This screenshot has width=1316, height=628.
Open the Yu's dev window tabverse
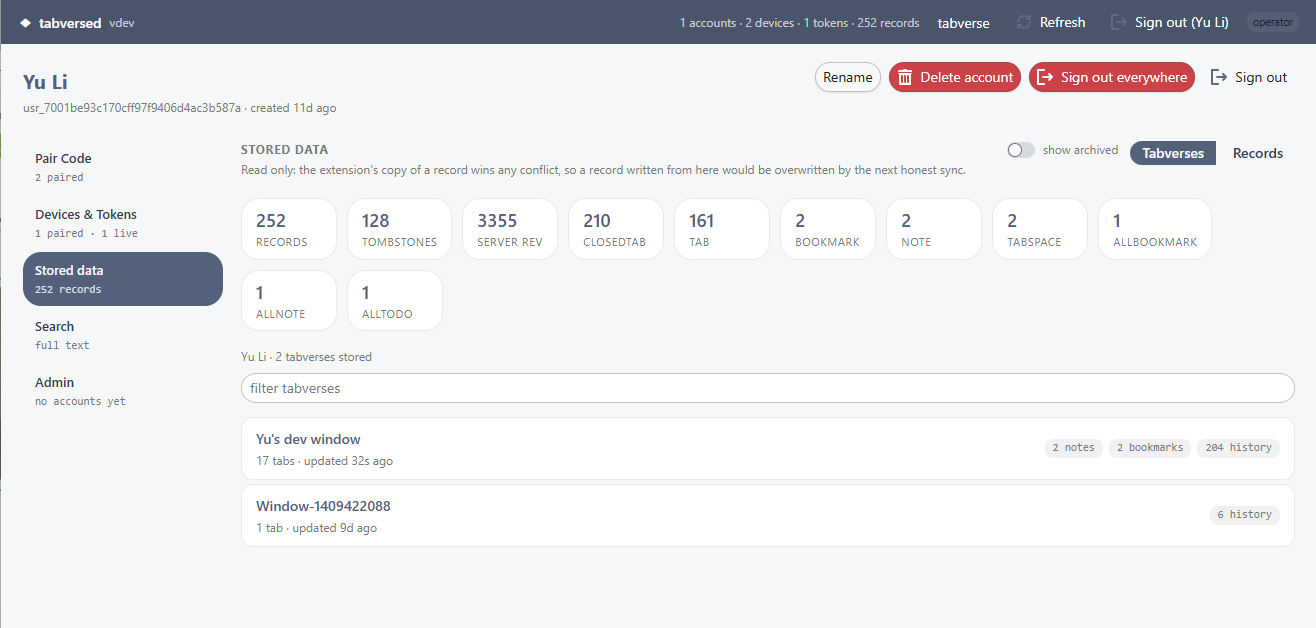pyautogui.click(x=768, y=448)
